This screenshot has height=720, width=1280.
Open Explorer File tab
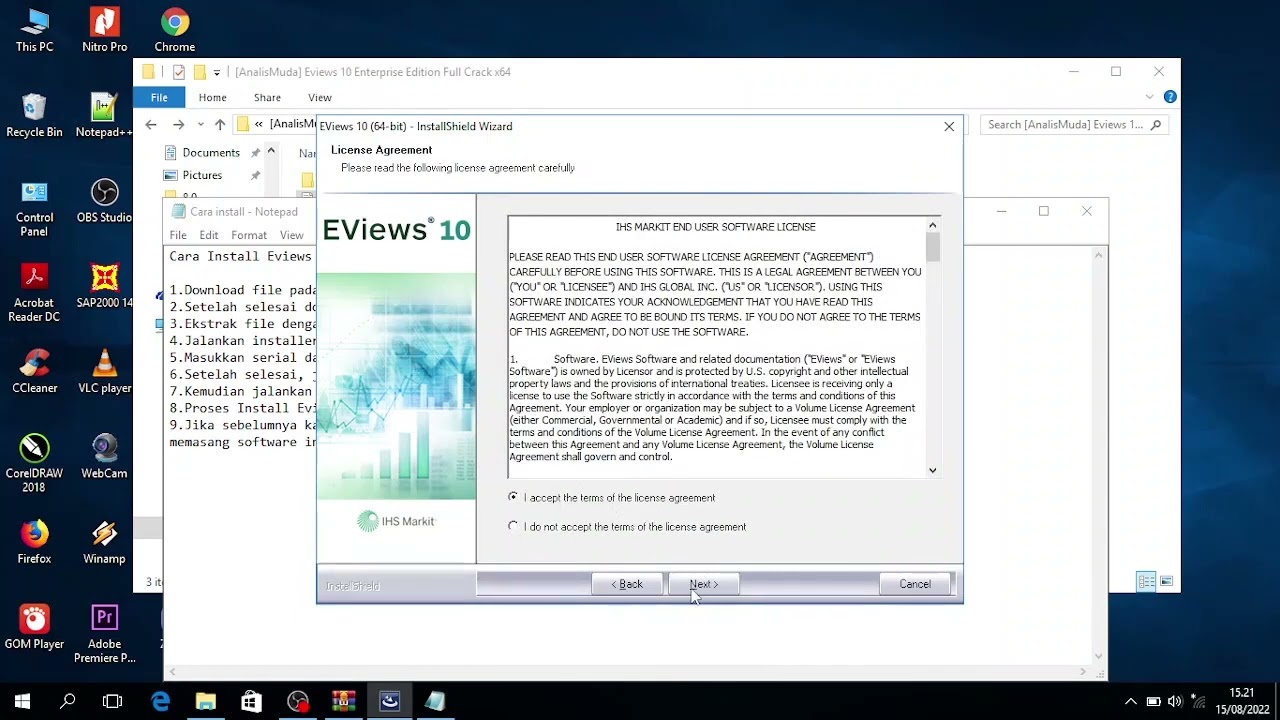159,97
